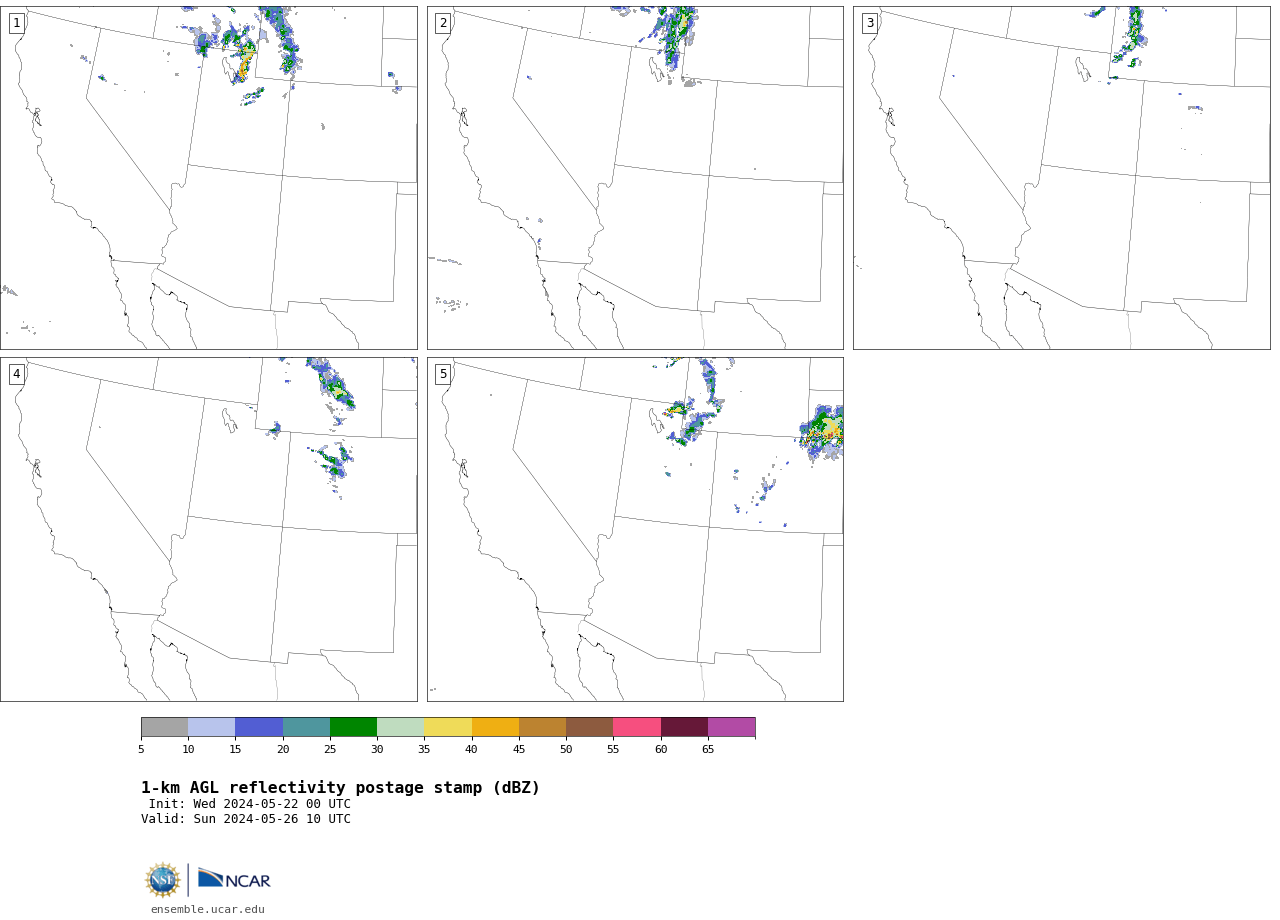Open ensemble member 1 reflectivity map

pos(209,178)
